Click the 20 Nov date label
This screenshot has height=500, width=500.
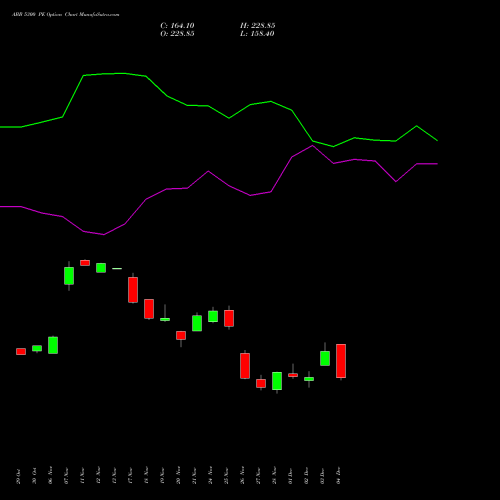178,475
